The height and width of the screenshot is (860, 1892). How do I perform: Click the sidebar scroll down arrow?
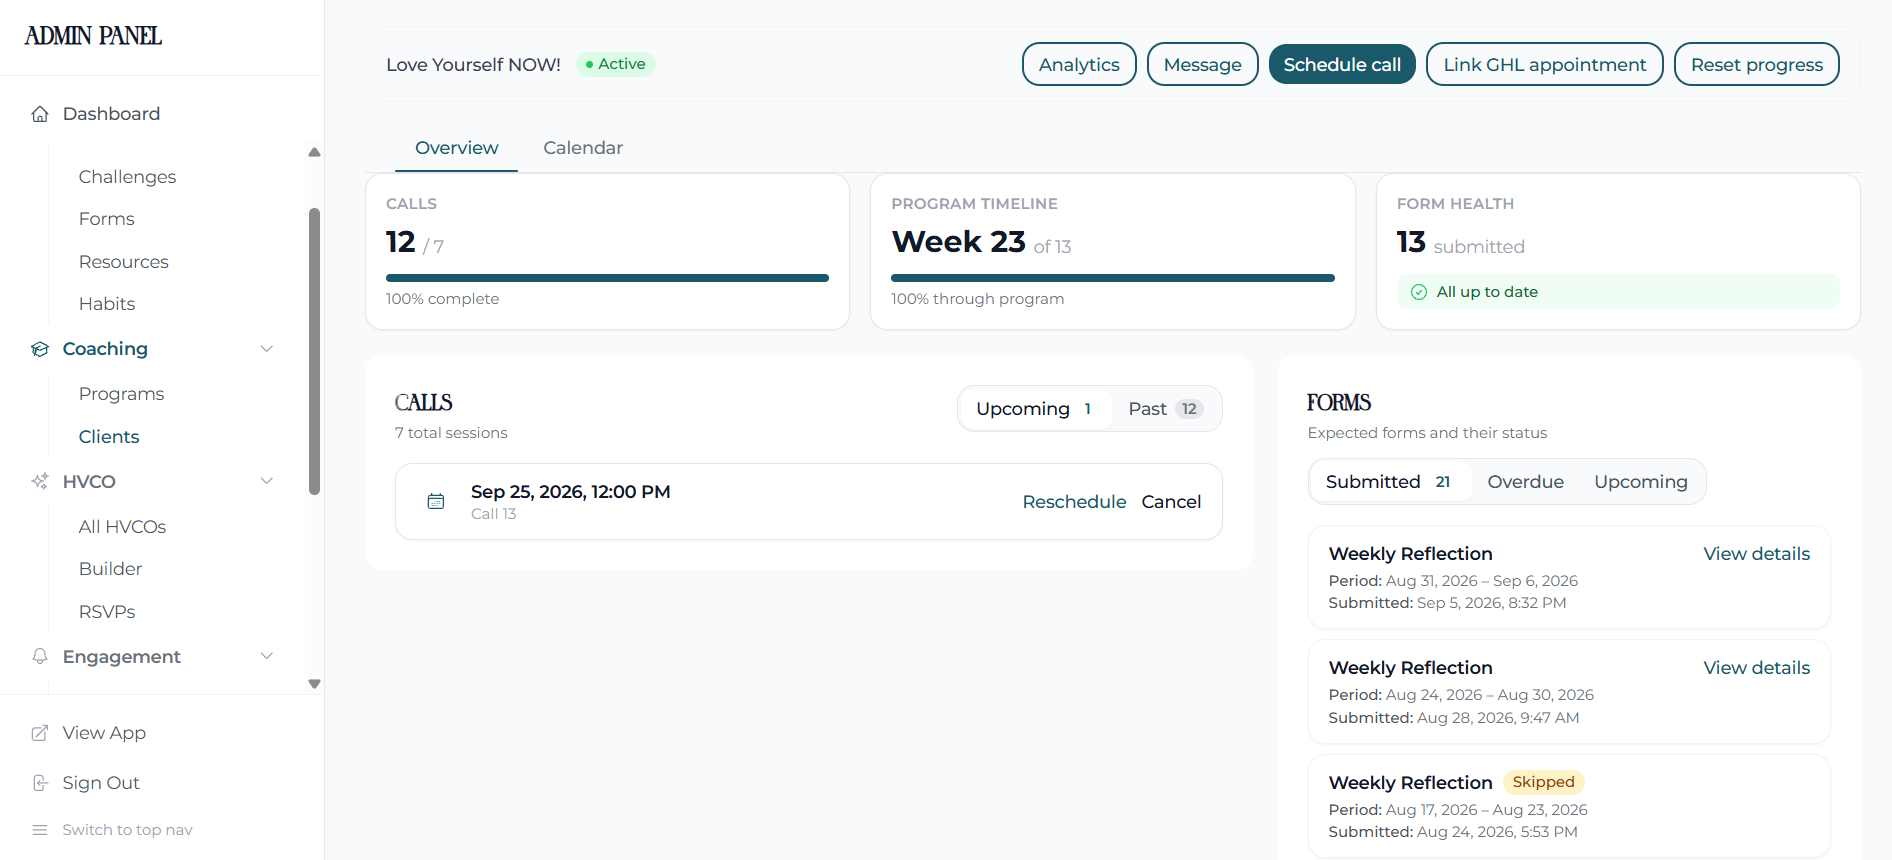tap(314, 684)
